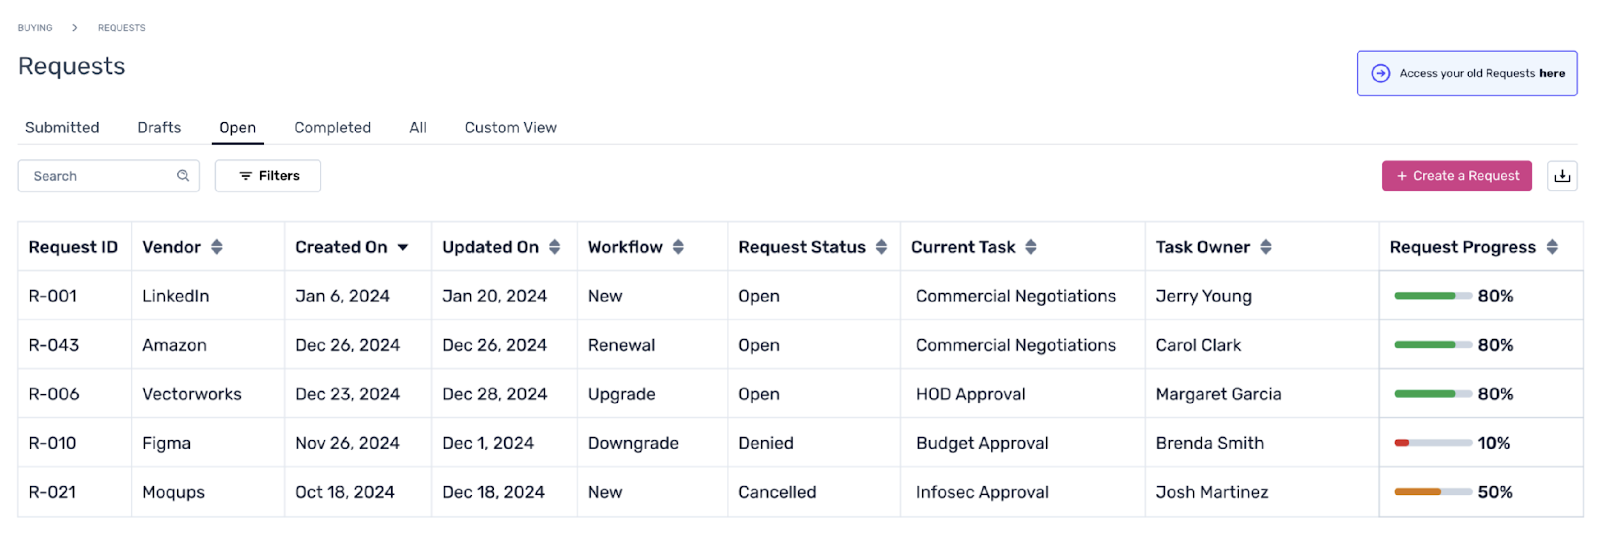This screenshot has width=1600, height=534.
Task: Click task owner Brenda Smith
Action: coord(1210,443)
